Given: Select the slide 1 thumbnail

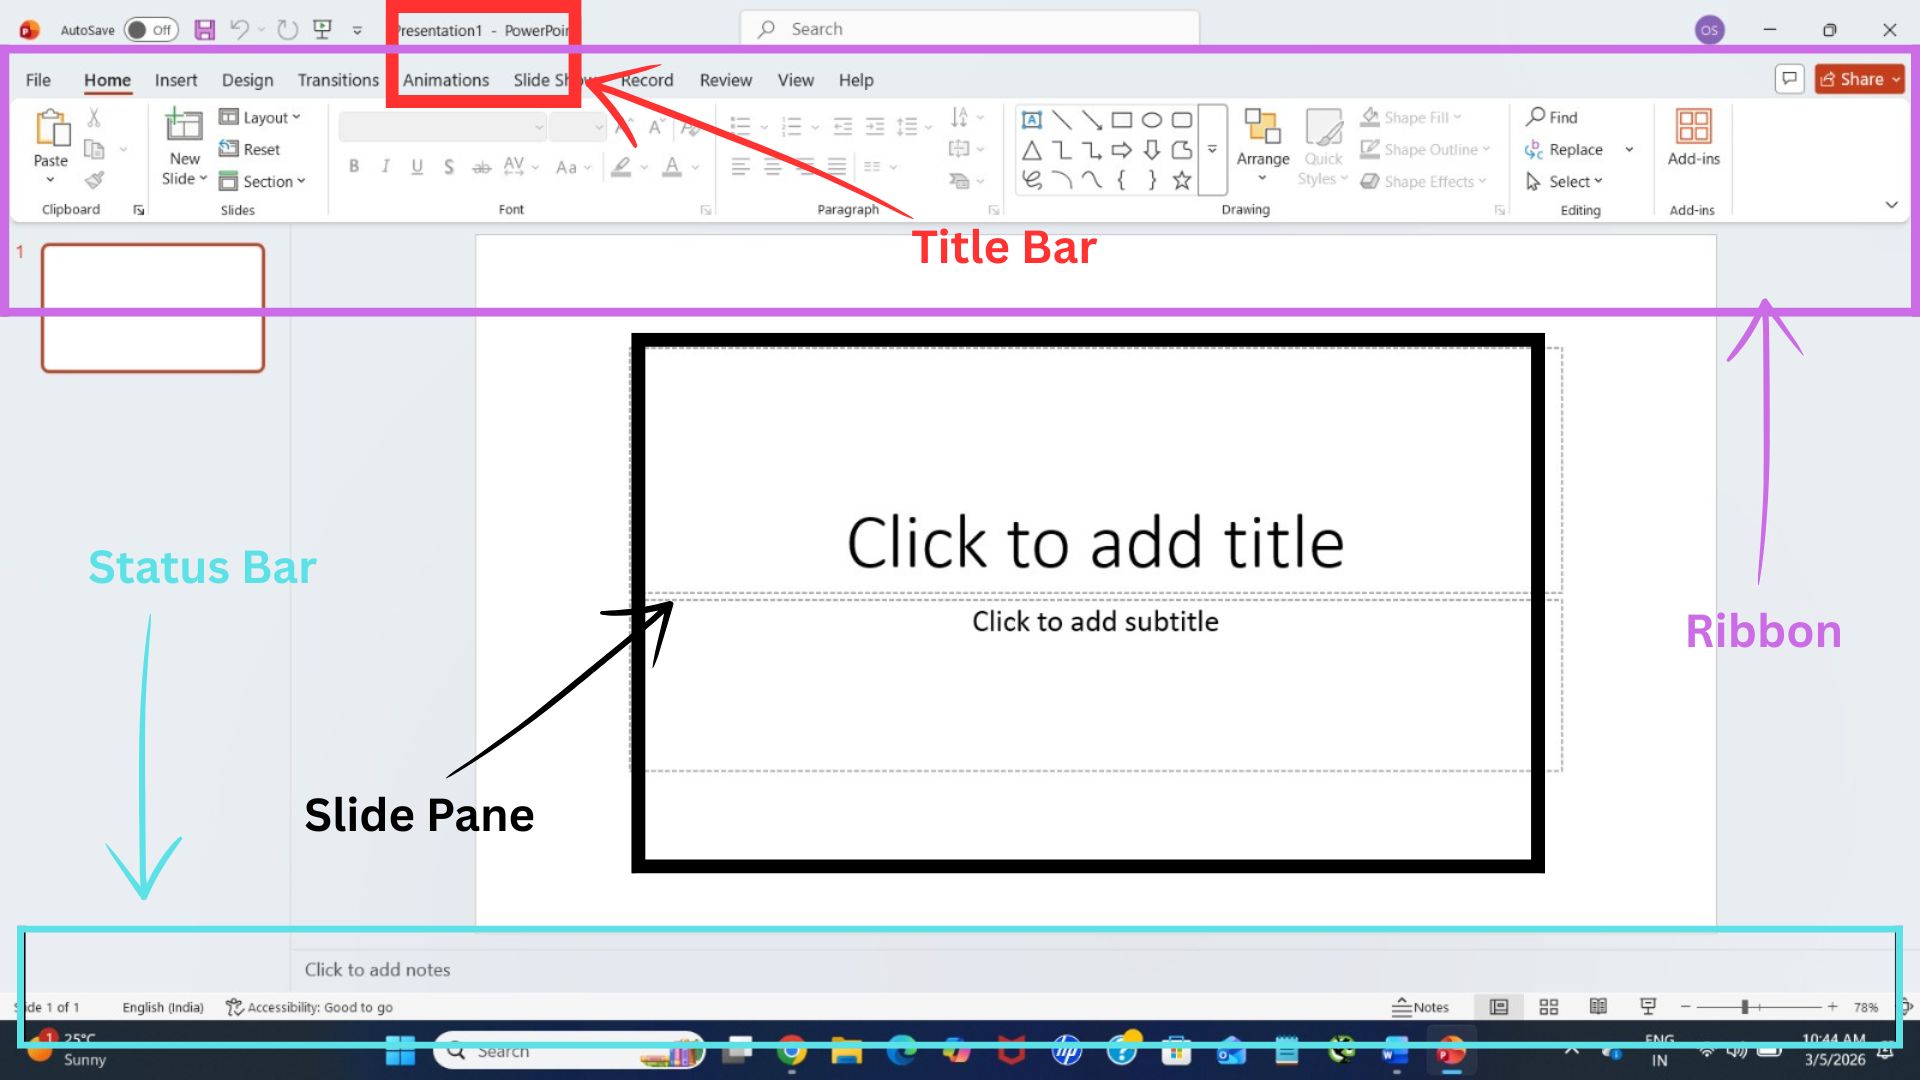Looking at the screenshot, I should coord(152,307).
